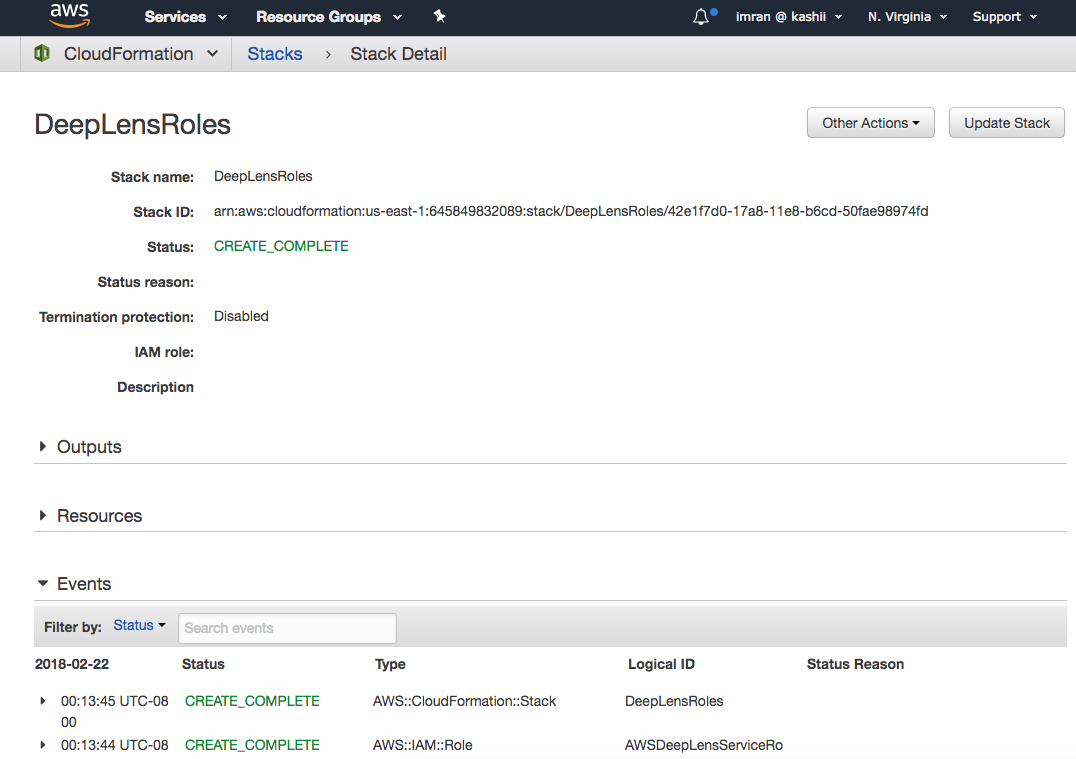
Task: Open the notifications bell icon
Action: [x=701, y=16]
